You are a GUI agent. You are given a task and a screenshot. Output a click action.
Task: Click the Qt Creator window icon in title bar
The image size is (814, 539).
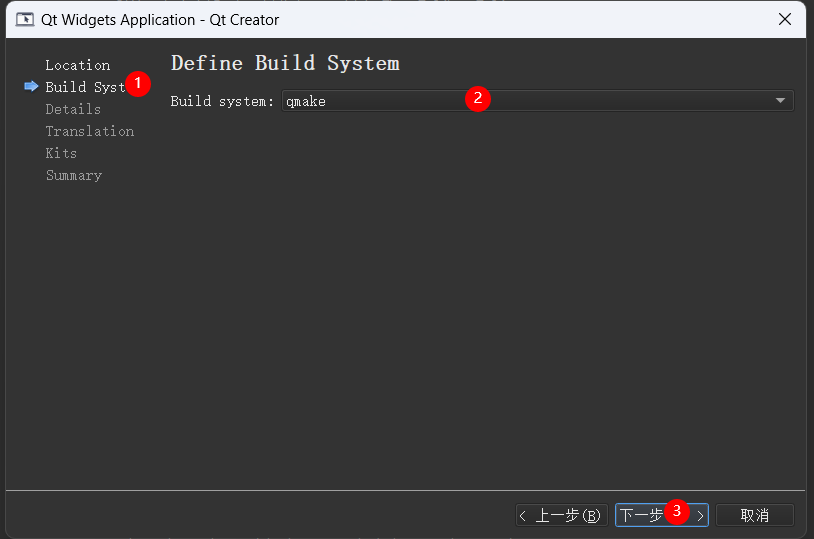point(24,20)
